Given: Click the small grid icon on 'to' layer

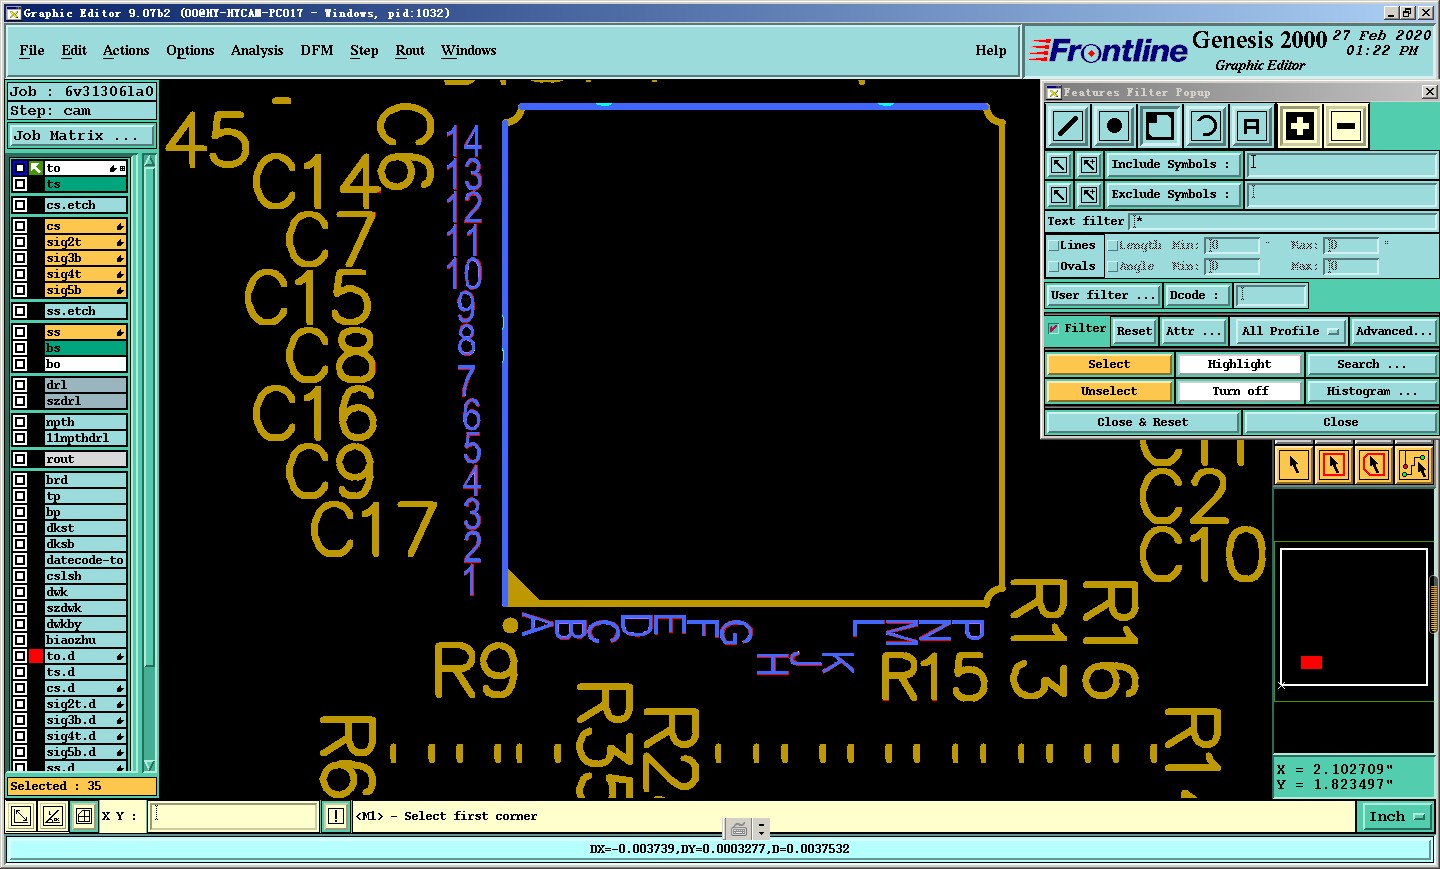Looking at the screenshot, I should point(122,168).
